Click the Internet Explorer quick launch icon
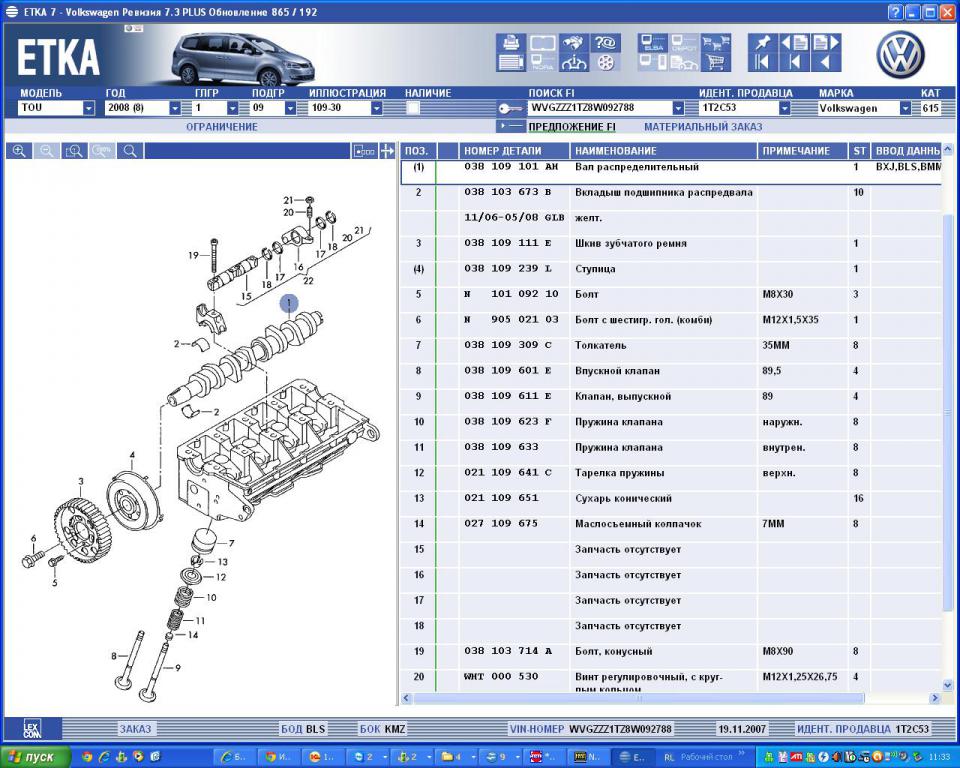The width and height of the screenshot is (960, 768). coord(104,757)
